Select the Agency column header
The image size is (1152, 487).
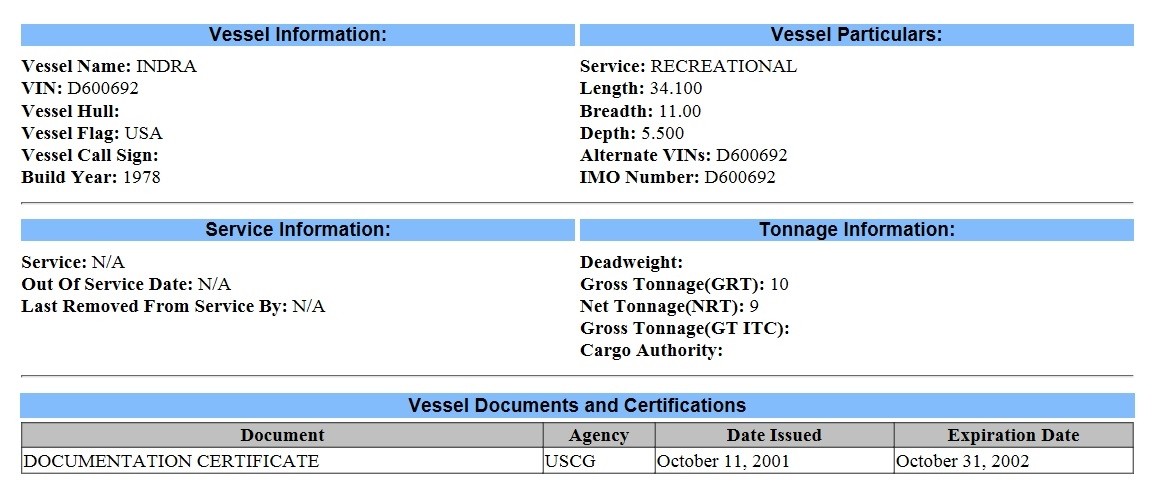click(x=598, y=435)
